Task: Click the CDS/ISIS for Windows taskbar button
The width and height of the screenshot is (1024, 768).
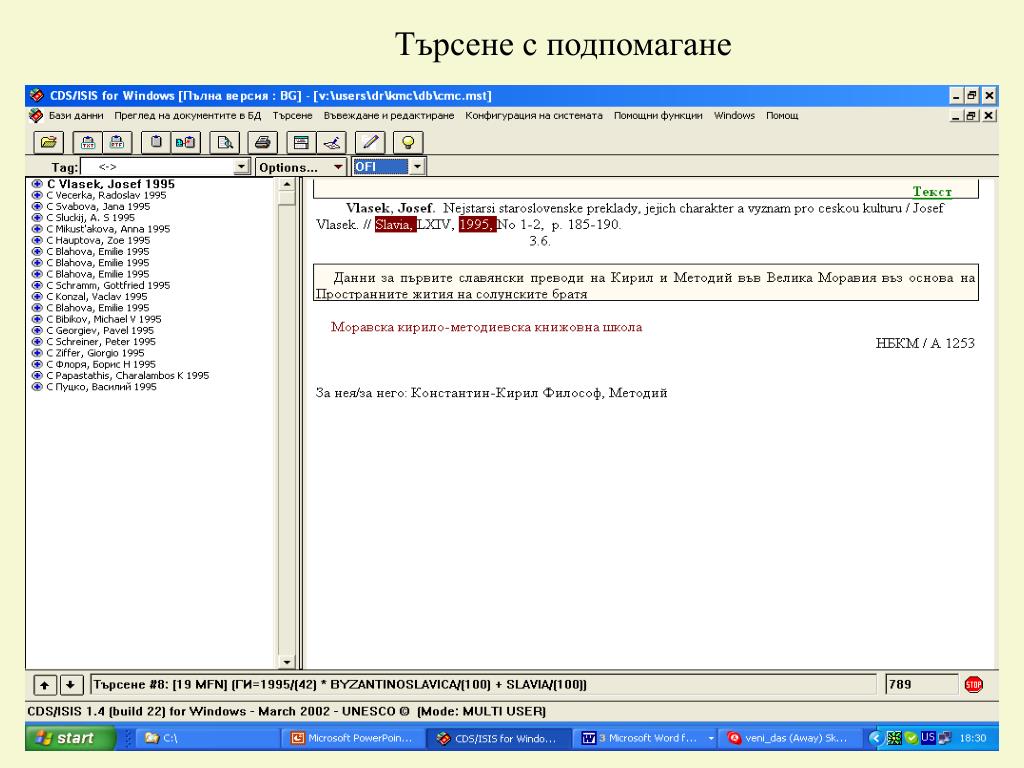Action: pos(499,738)
